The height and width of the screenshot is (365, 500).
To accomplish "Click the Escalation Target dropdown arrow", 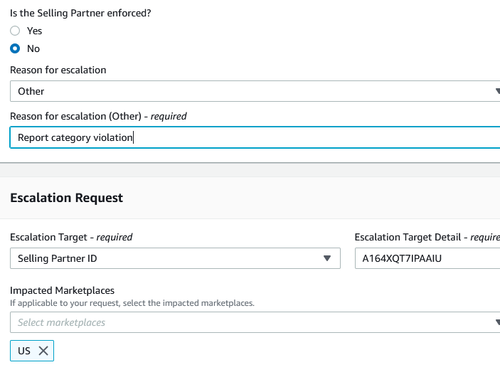I will point(327,258).
